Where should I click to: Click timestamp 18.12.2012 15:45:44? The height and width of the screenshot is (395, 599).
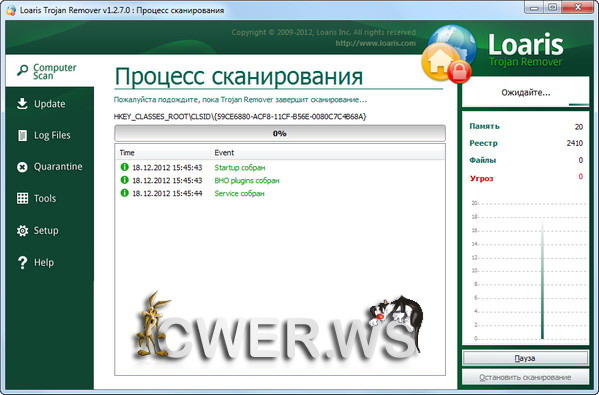click(167, 193)
